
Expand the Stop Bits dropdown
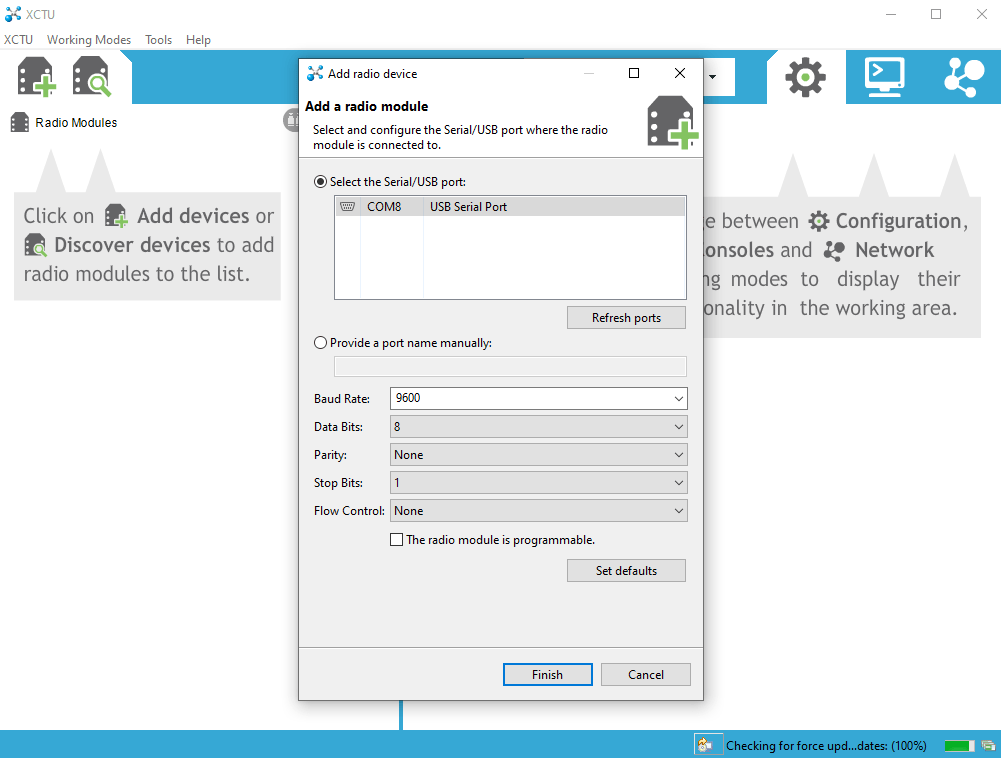pyautogui.click(x=539, y=483)
